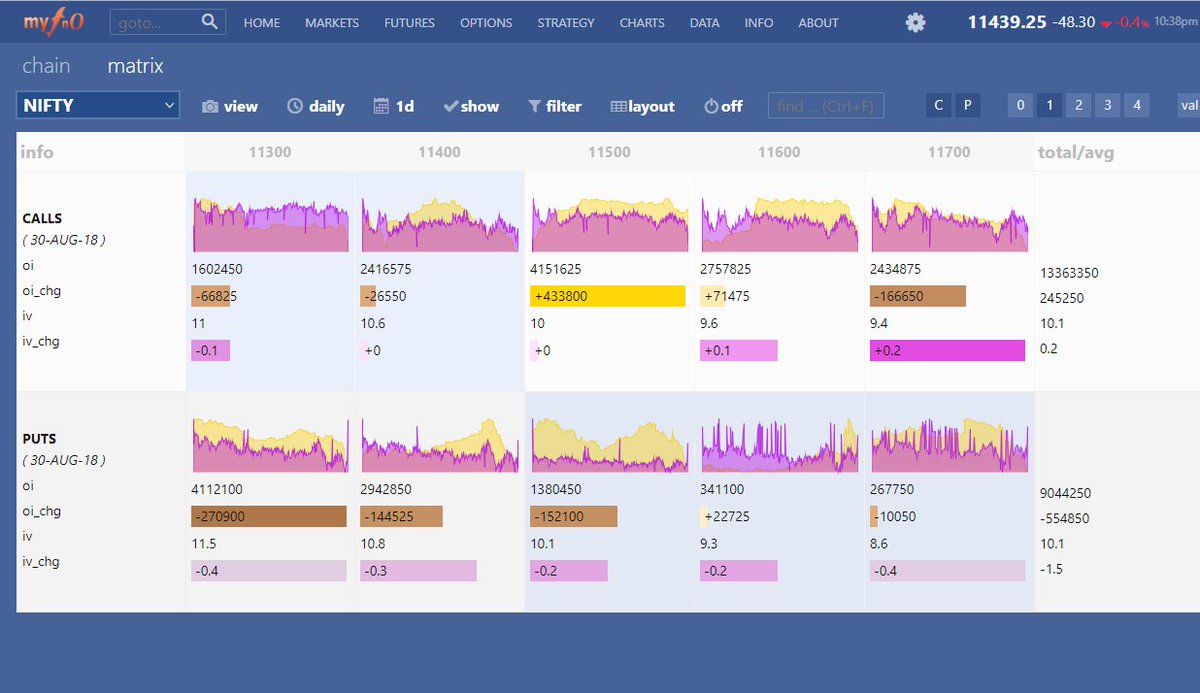Click the 11439.25 index price

(x=1007, y=21)
